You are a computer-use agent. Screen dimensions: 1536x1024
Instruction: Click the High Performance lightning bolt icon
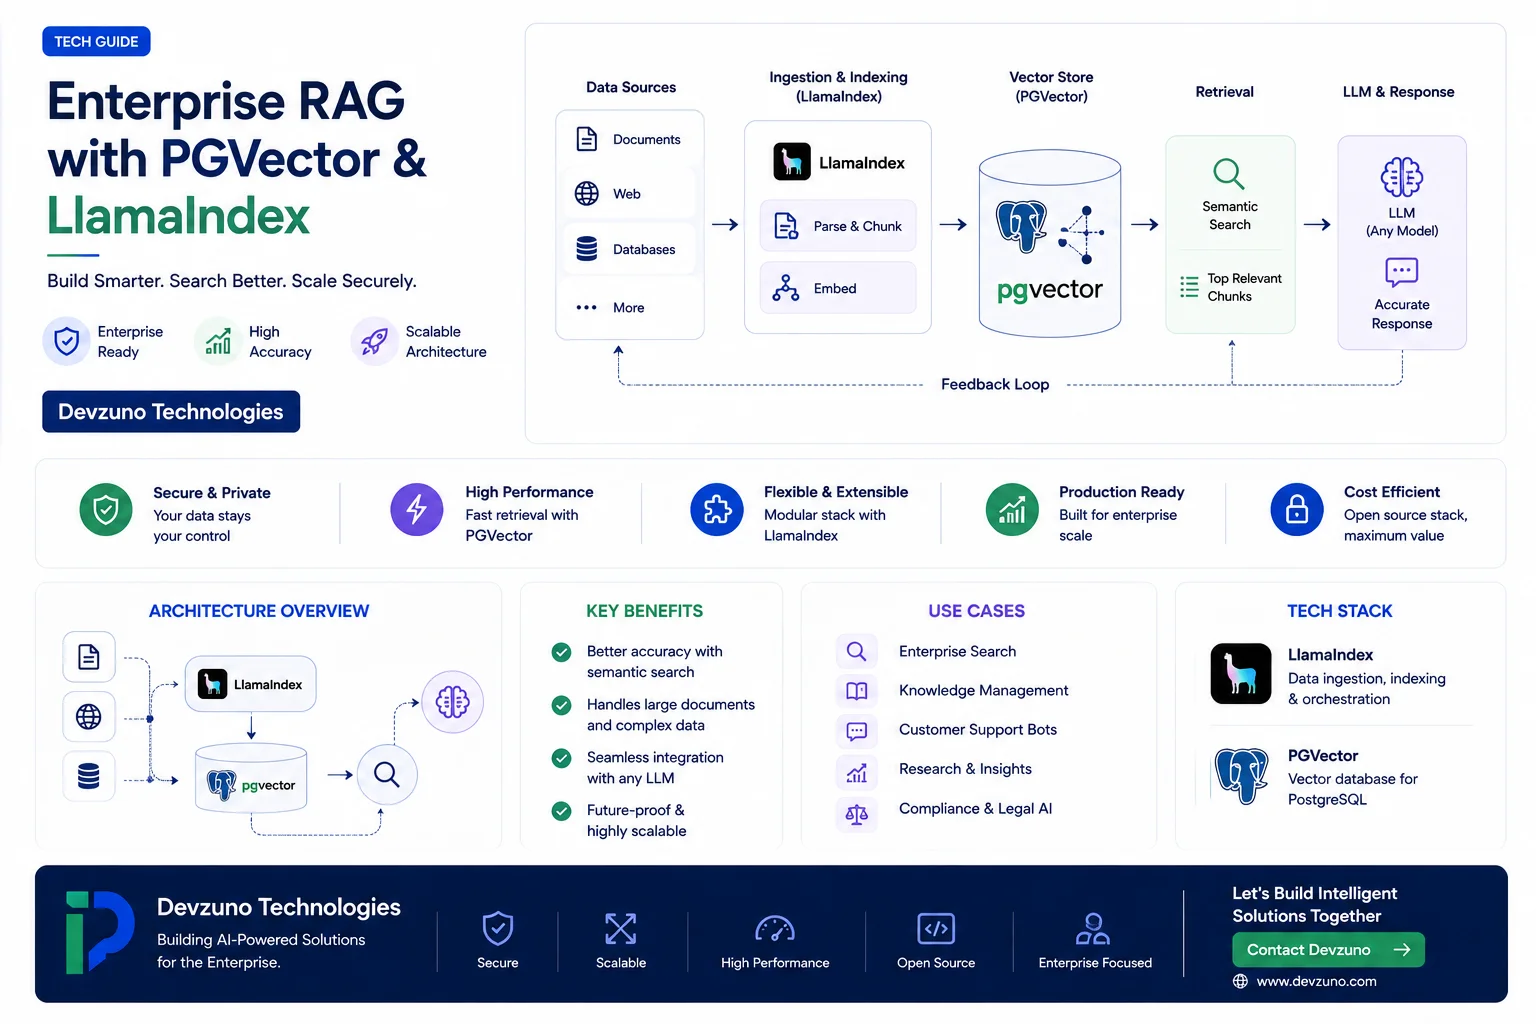coord(417,509)
